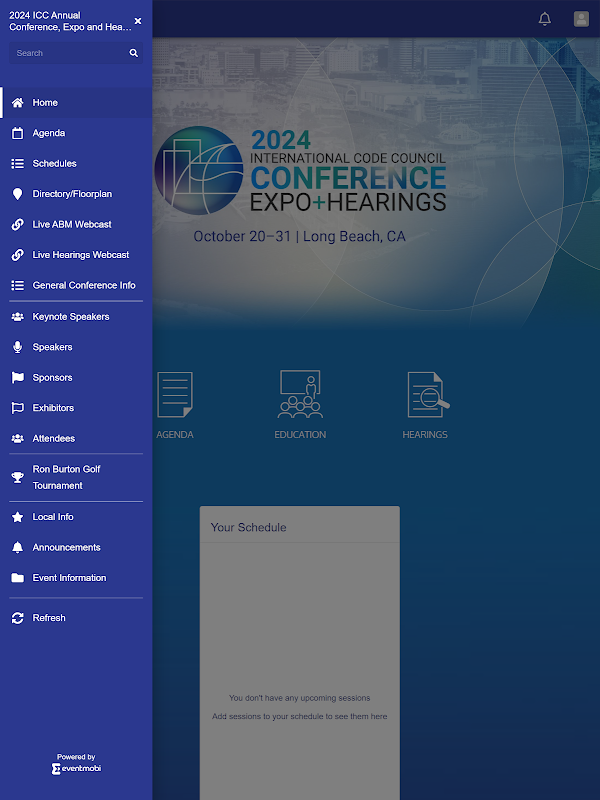600x800 pixels.
Task: Click the link icon beside Live Hearings Webcast
Action: click(x=17, y=255)
